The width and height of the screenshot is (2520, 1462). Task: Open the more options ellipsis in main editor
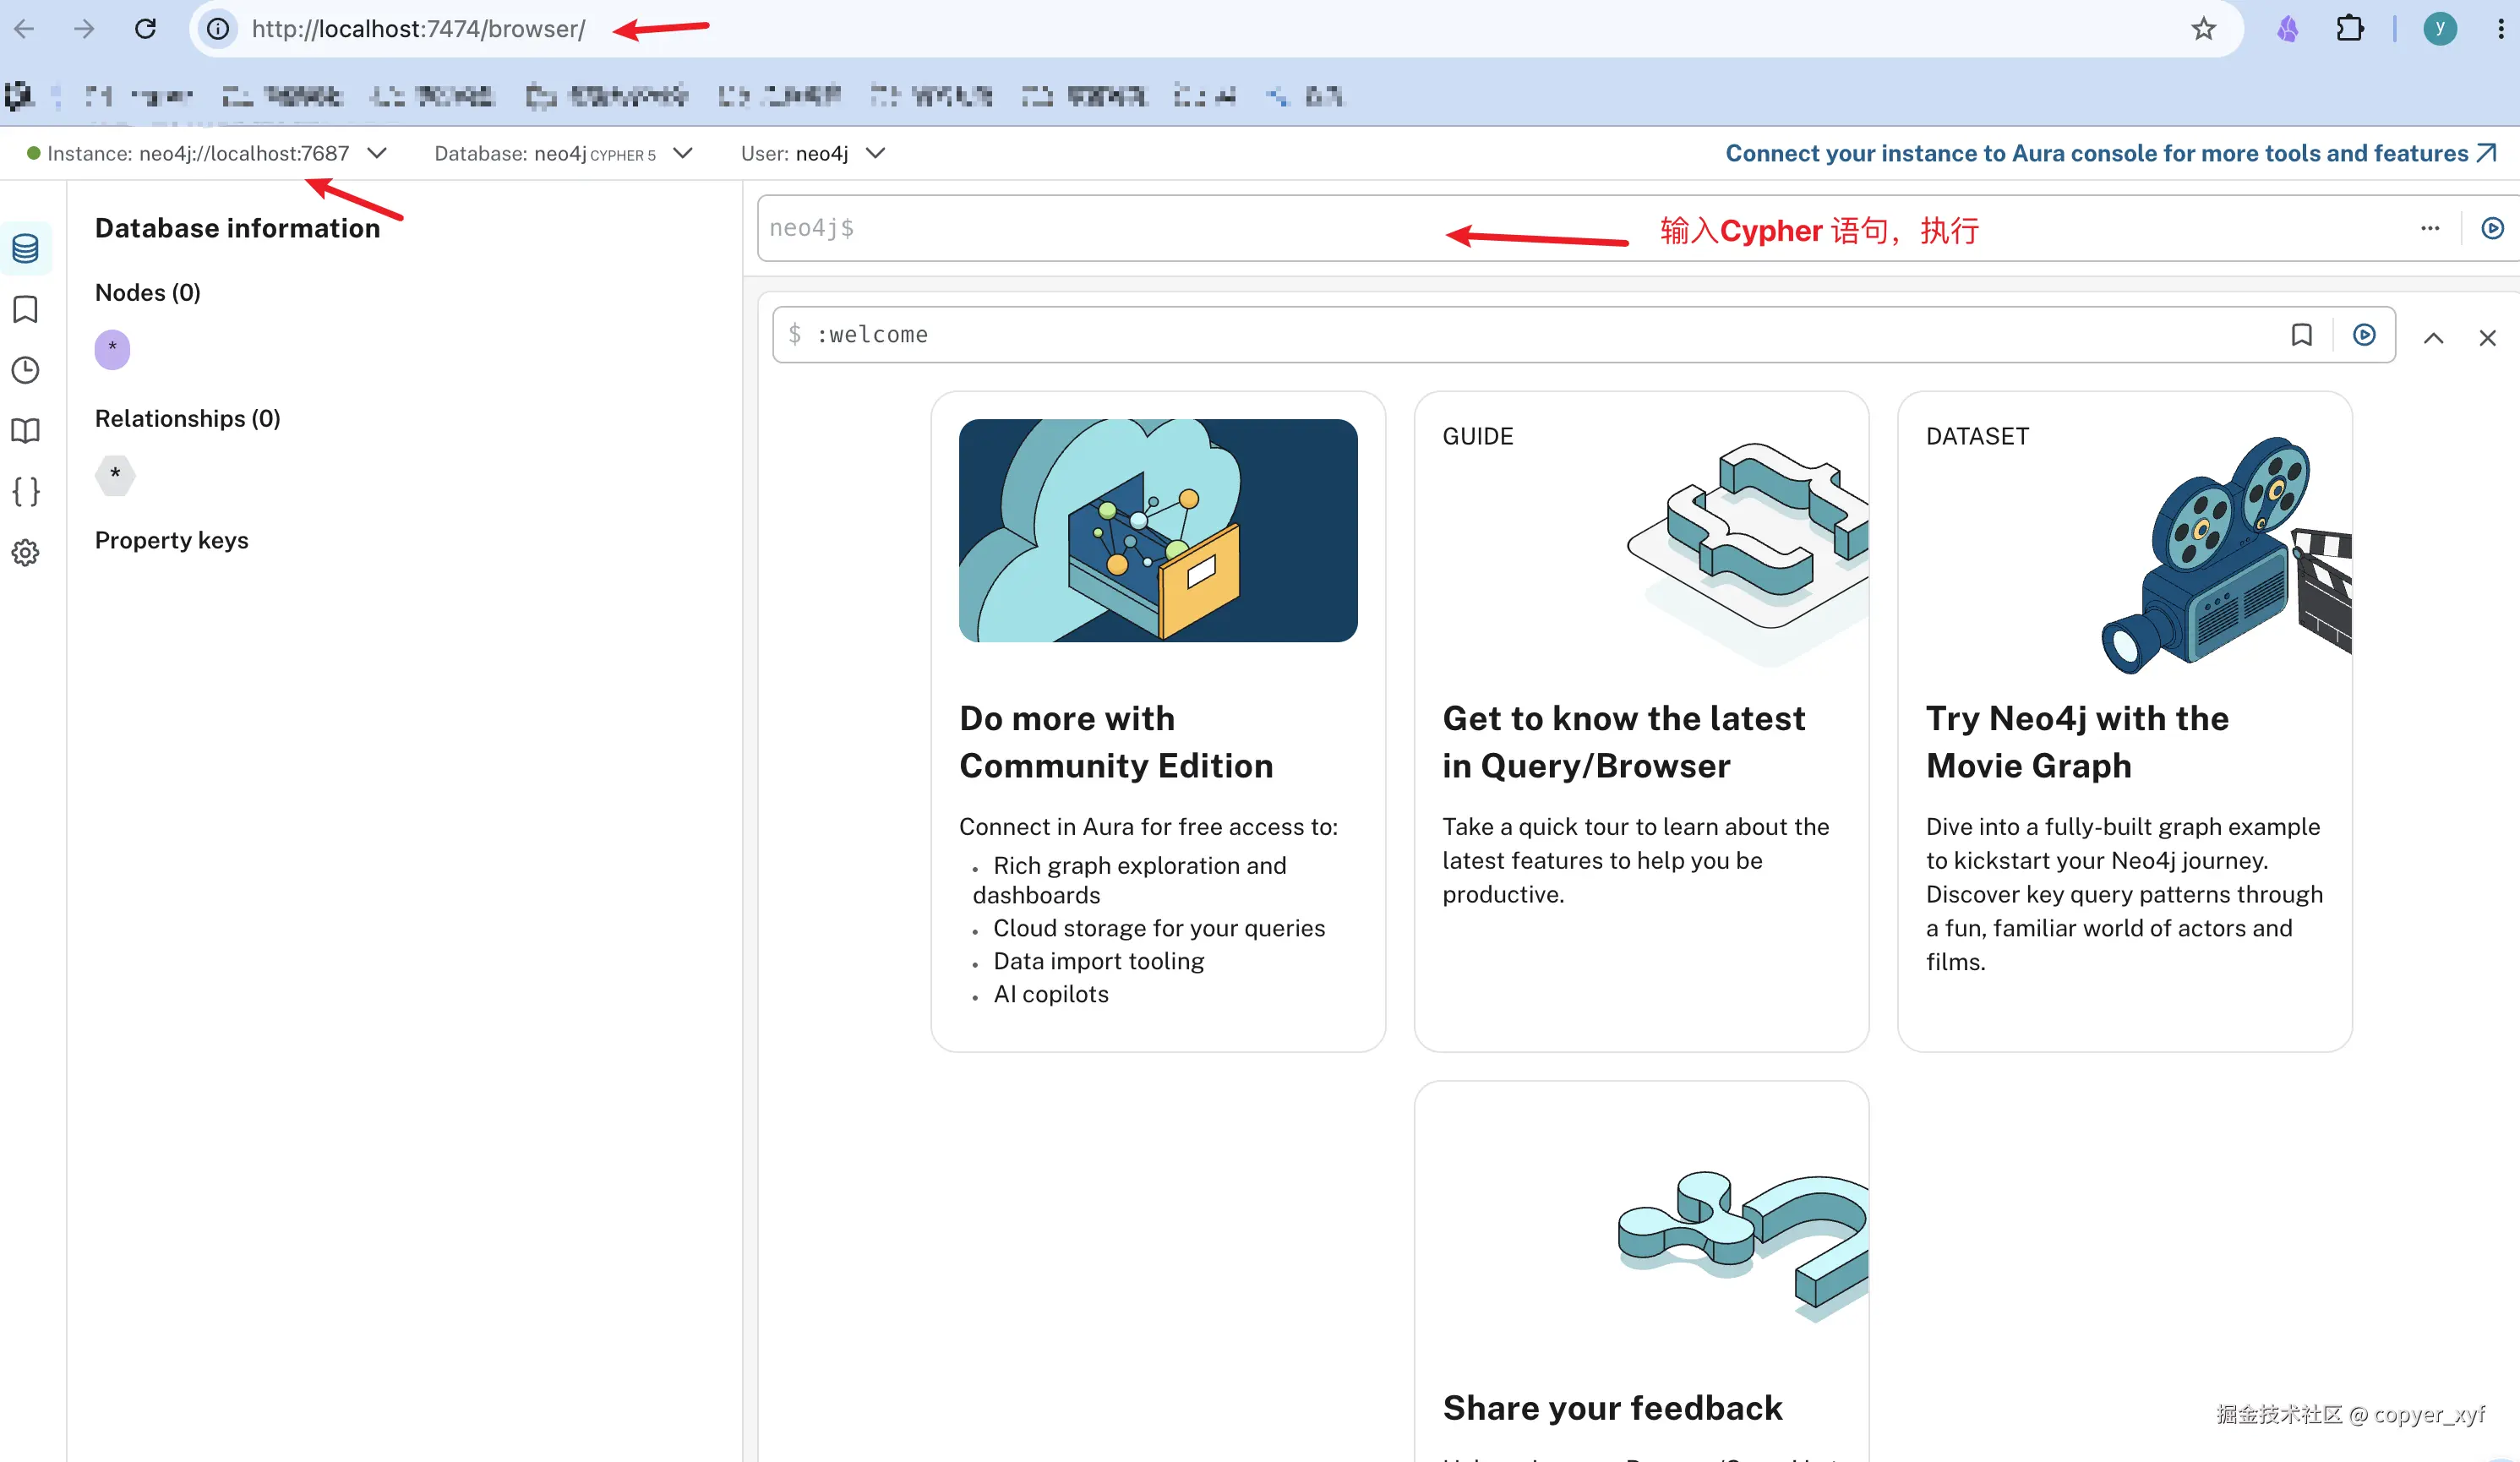click(x=2430, y=228)
